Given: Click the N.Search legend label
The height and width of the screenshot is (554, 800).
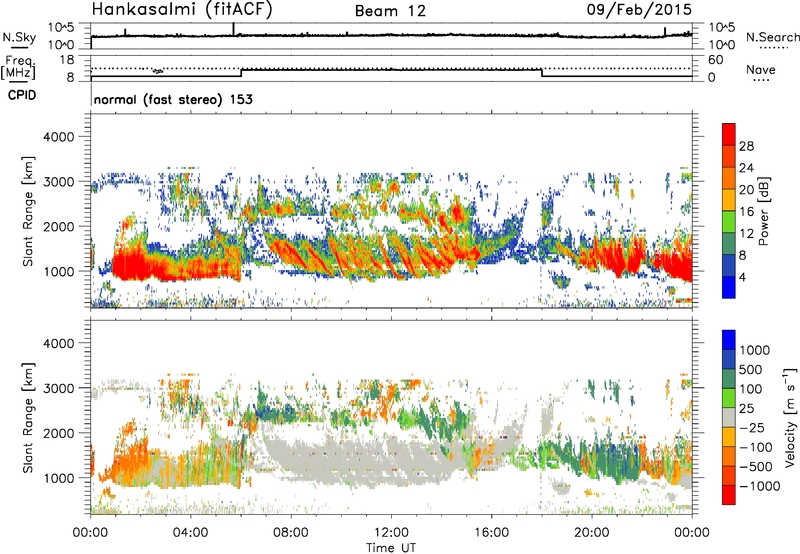Looking at the screenshot, I should pos(773,37).
